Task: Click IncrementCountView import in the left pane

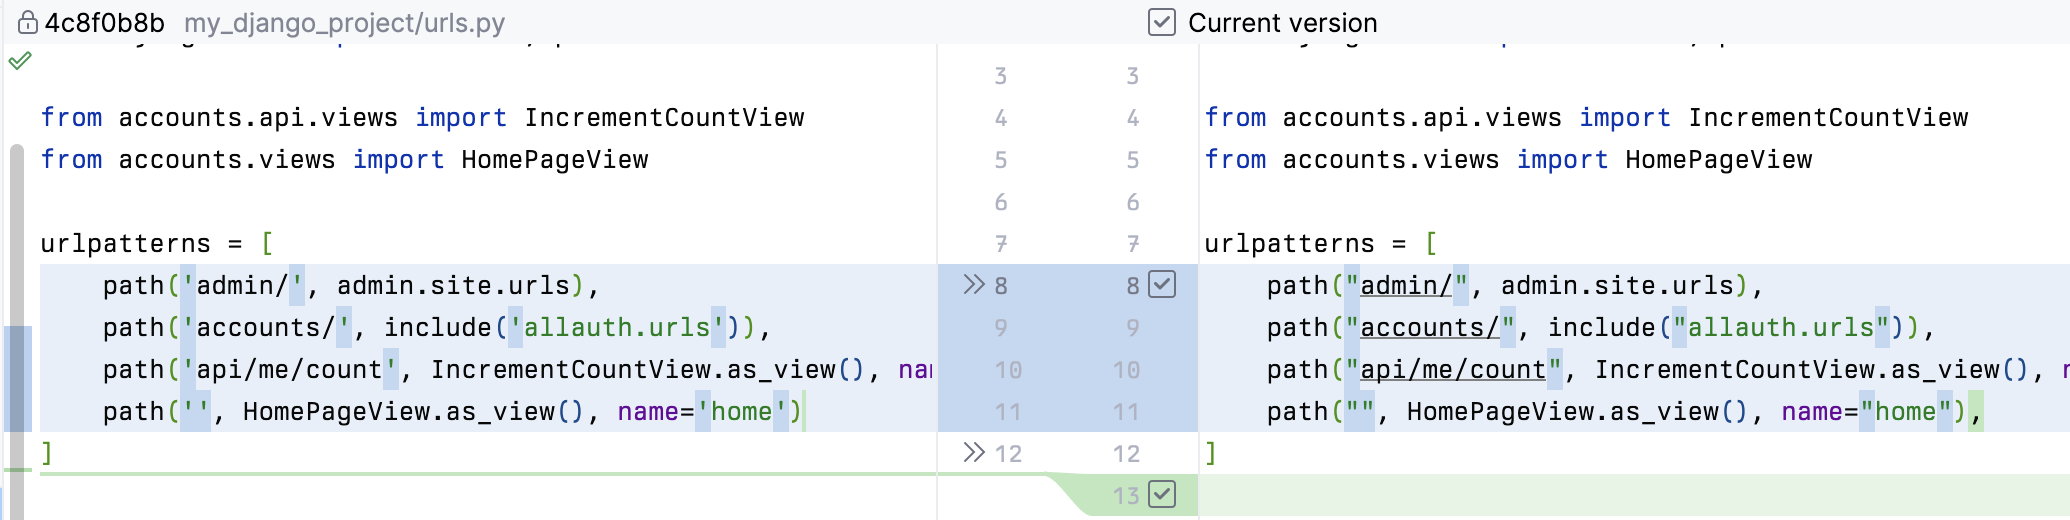Action: click(664, 118)
